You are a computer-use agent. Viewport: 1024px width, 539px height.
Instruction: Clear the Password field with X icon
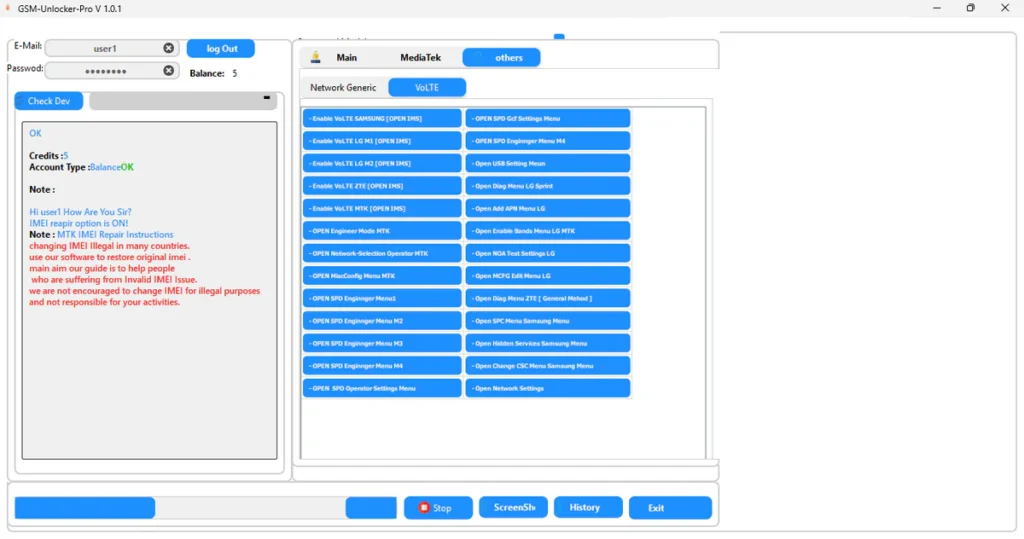point(168,71)
